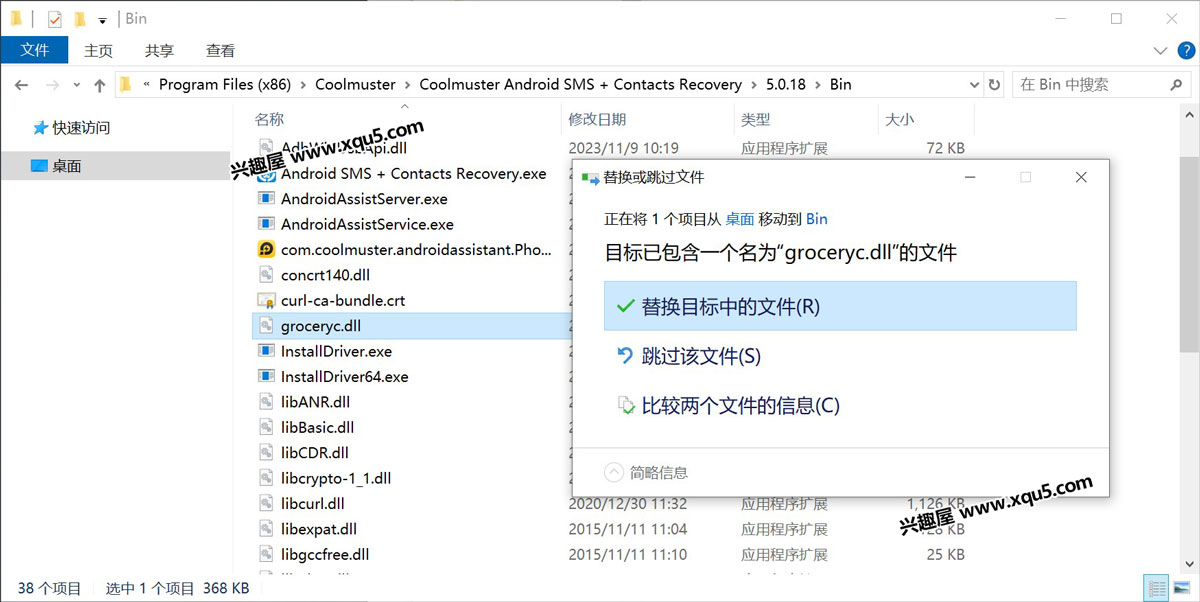Open the 主页 ribbon tab

click(x=98, y=50)
